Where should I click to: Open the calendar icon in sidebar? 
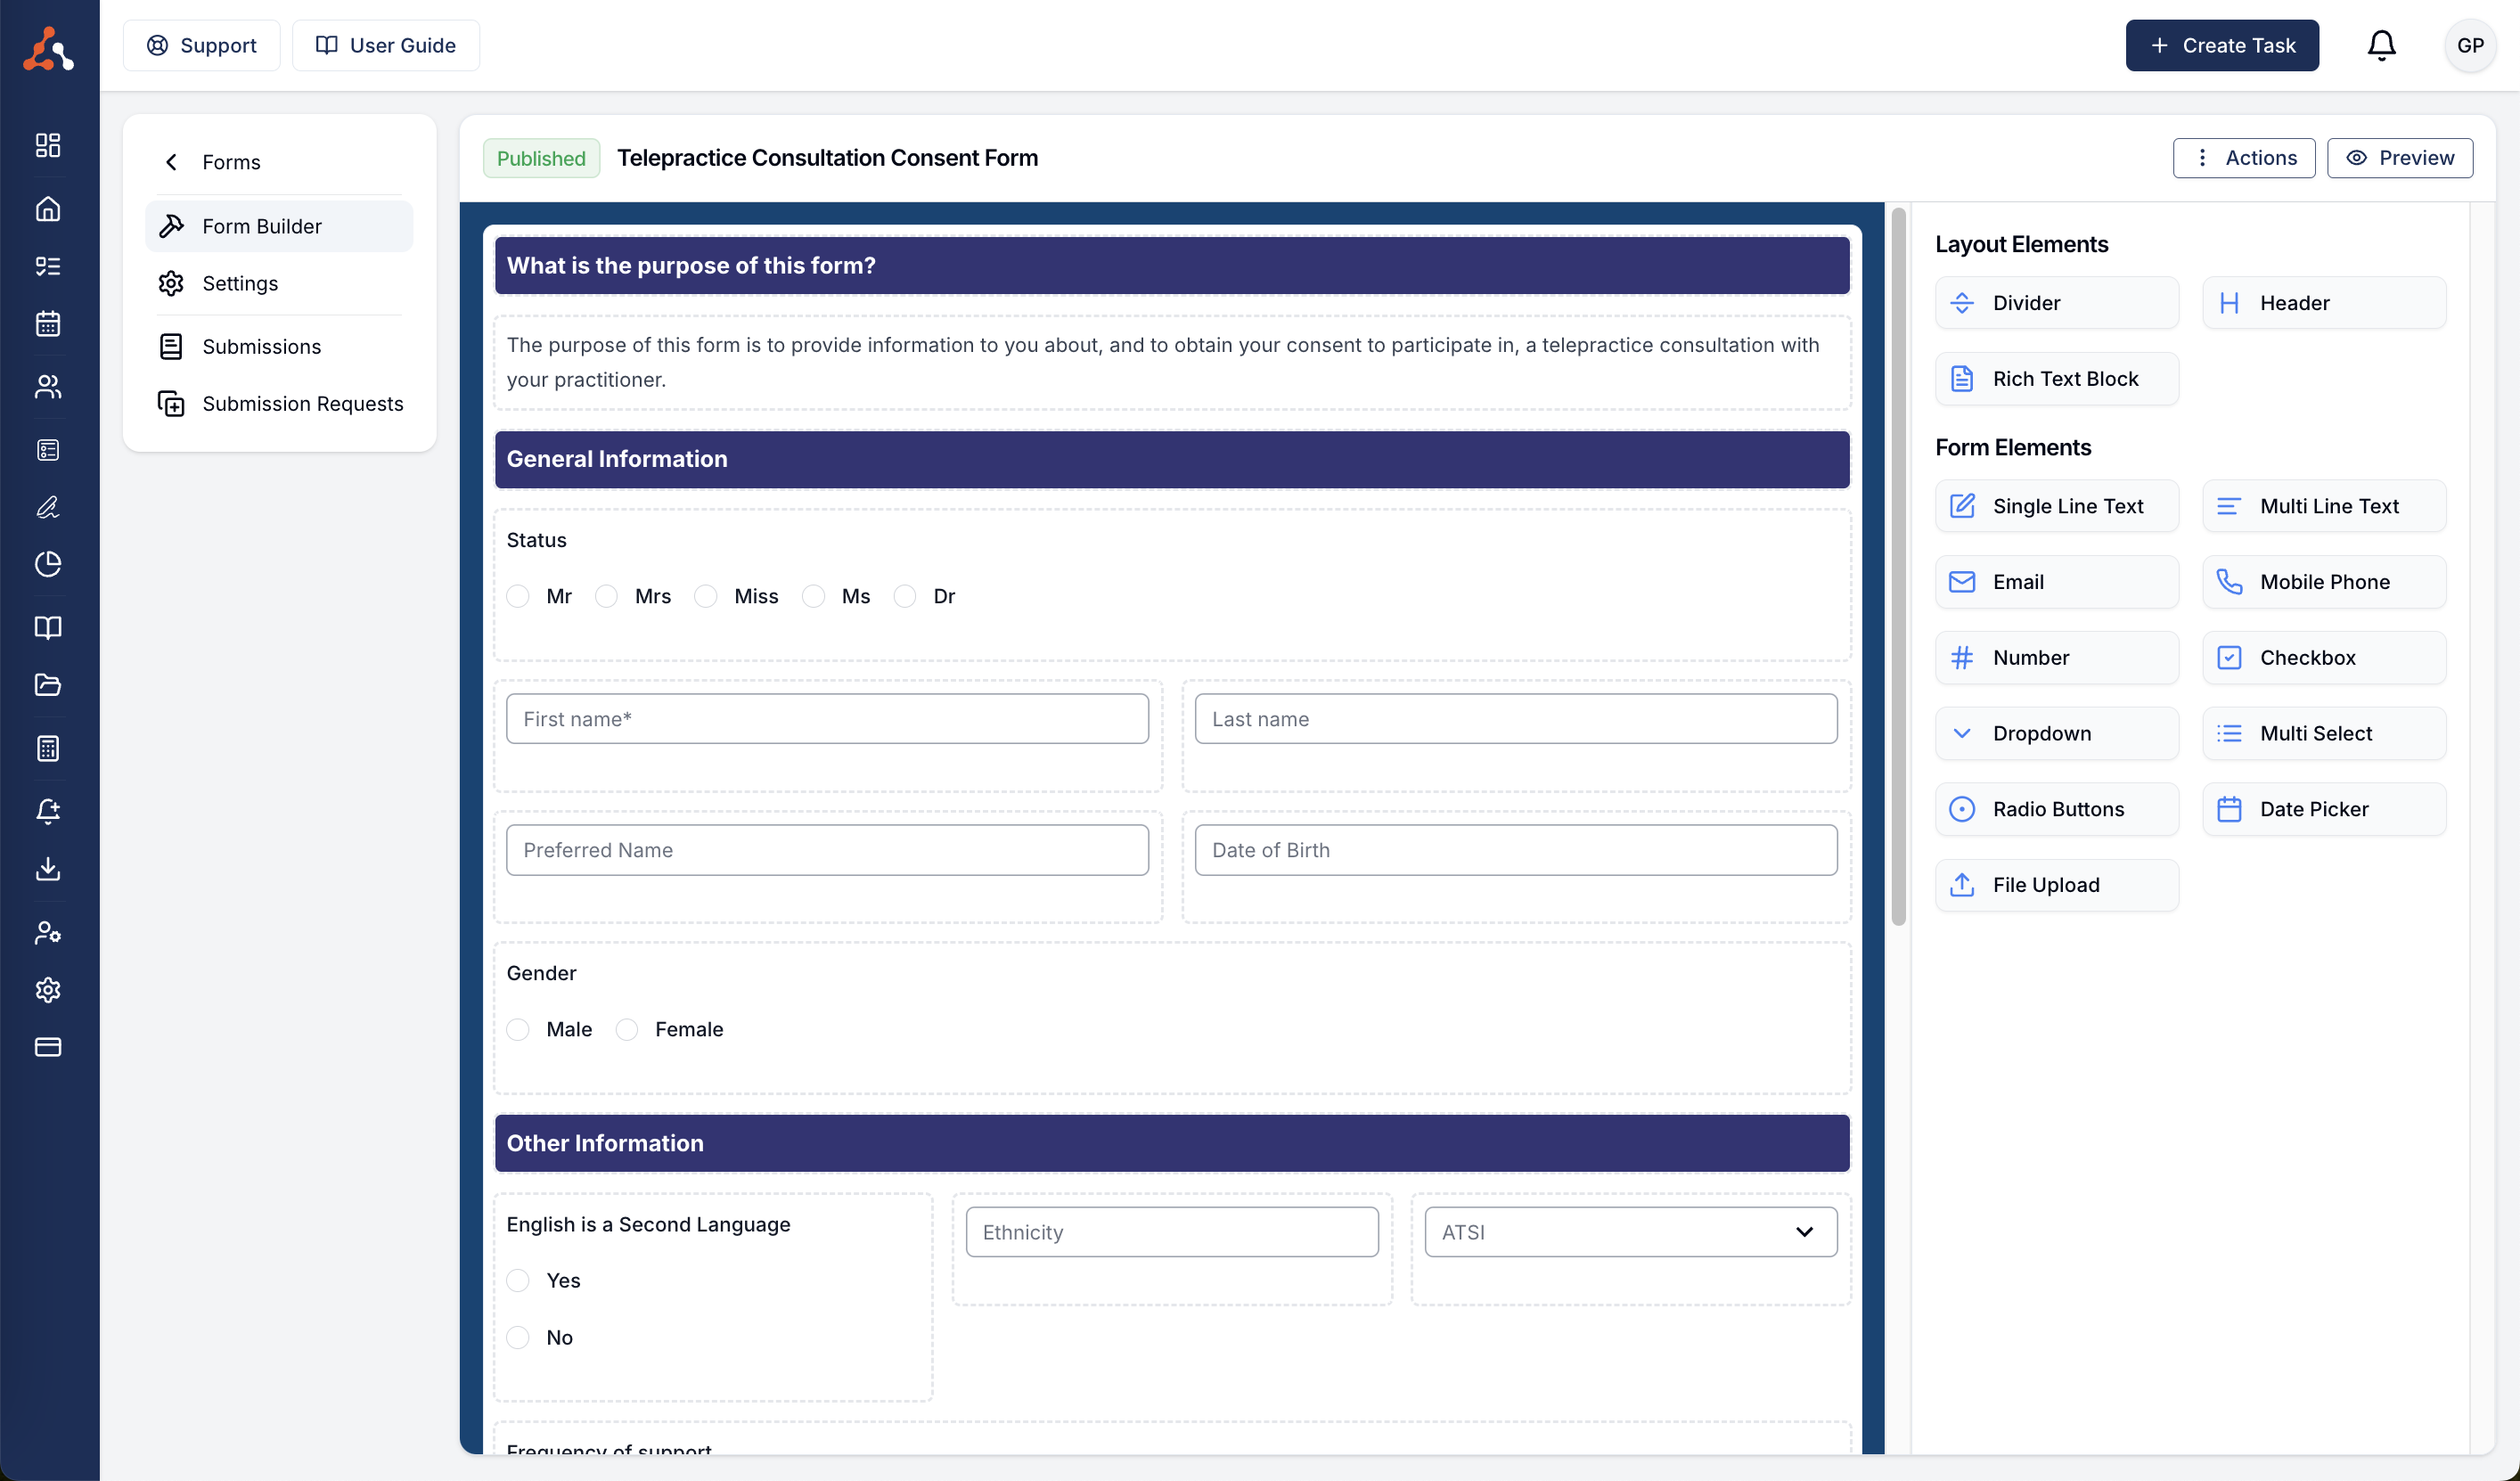click(x=48, y=323)
